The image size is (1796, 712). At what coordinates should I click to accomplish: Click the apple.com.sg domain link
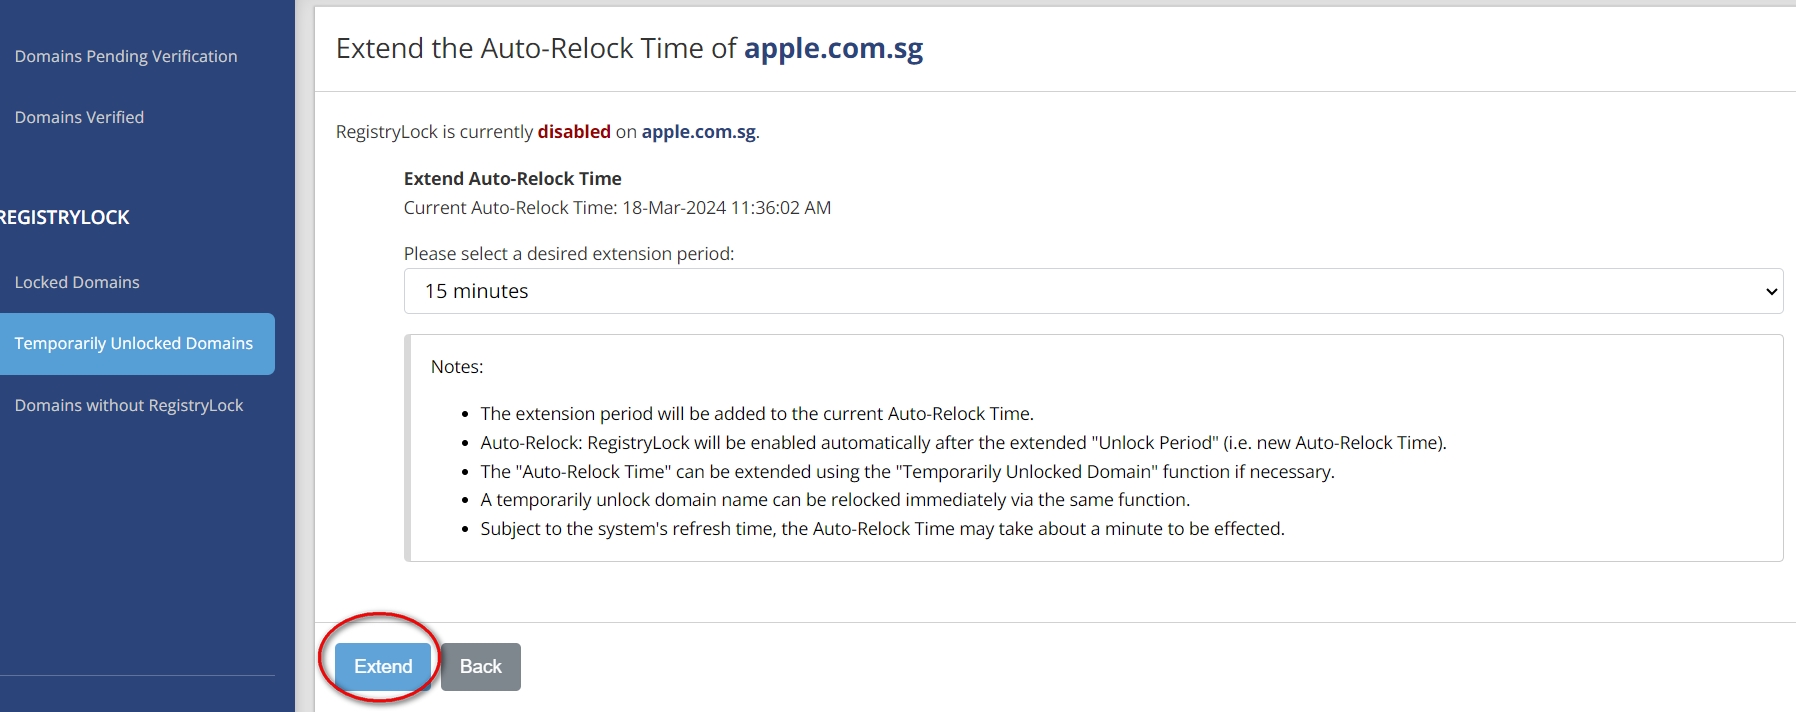point(697,131)
